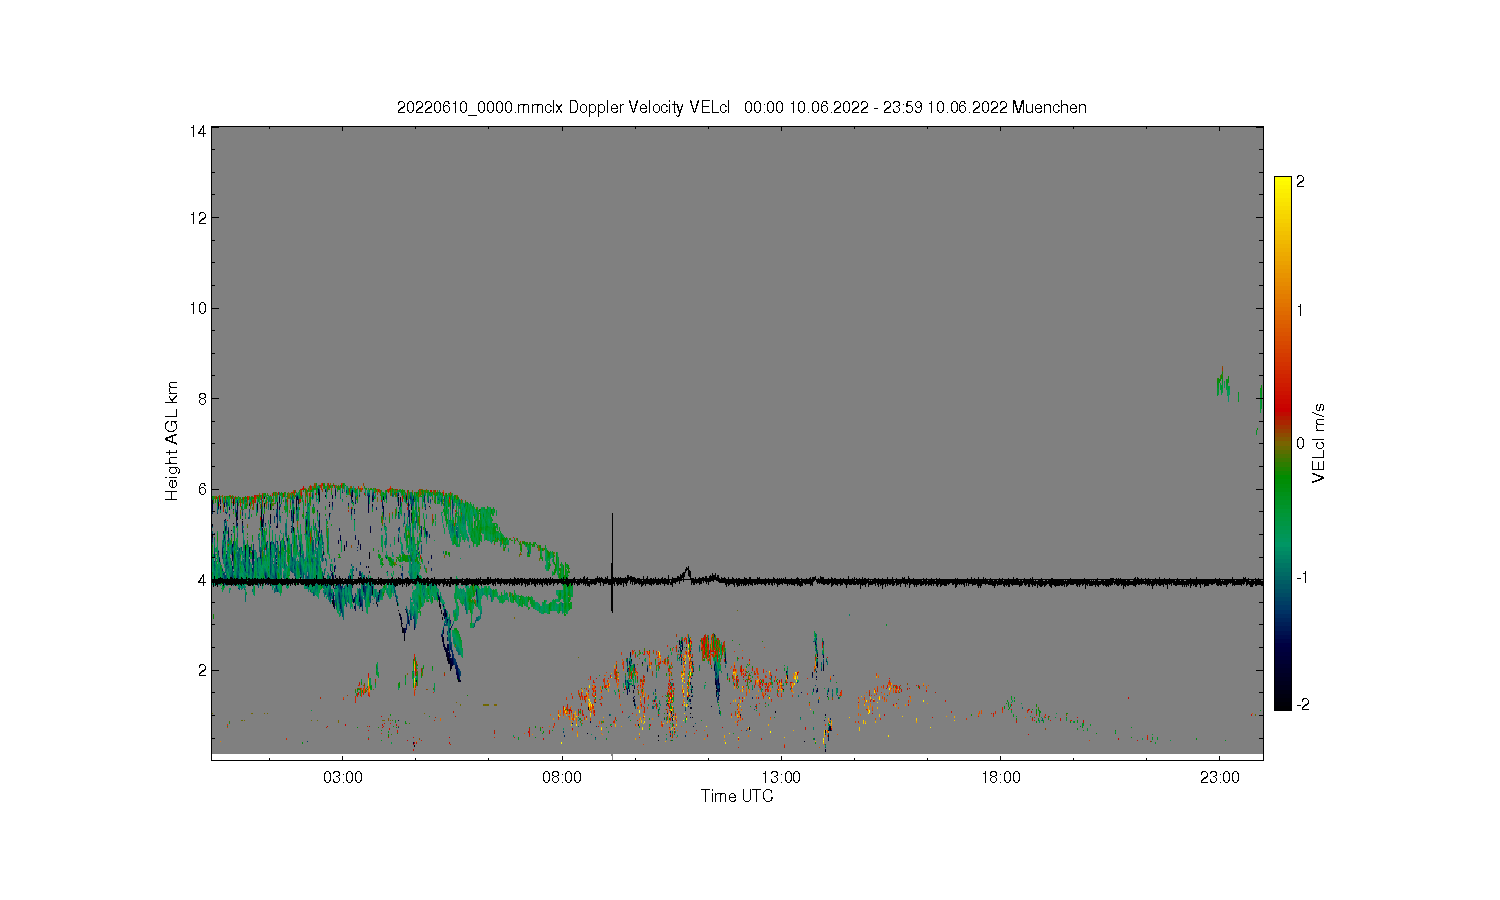Click the colorbar value -1 label
Image resolution: width=1500 pixels, height=900 pixels.
(1302, 577)
